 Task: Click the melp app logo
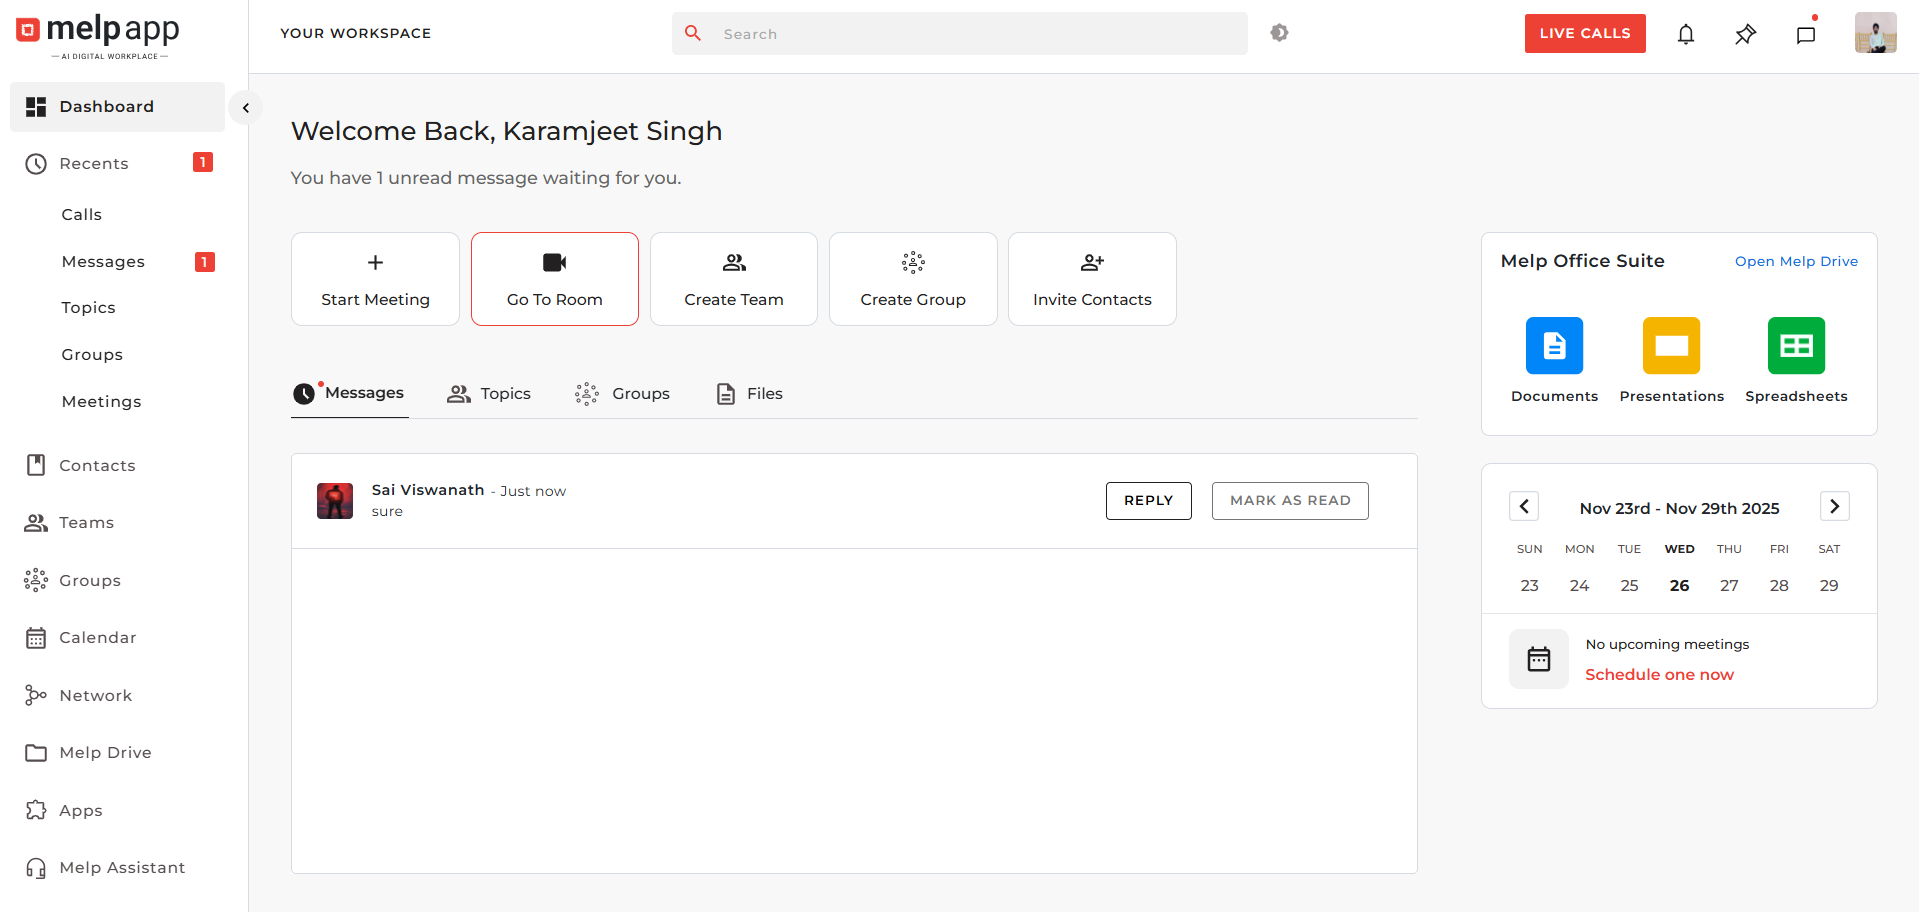click(x=98, y=36)
